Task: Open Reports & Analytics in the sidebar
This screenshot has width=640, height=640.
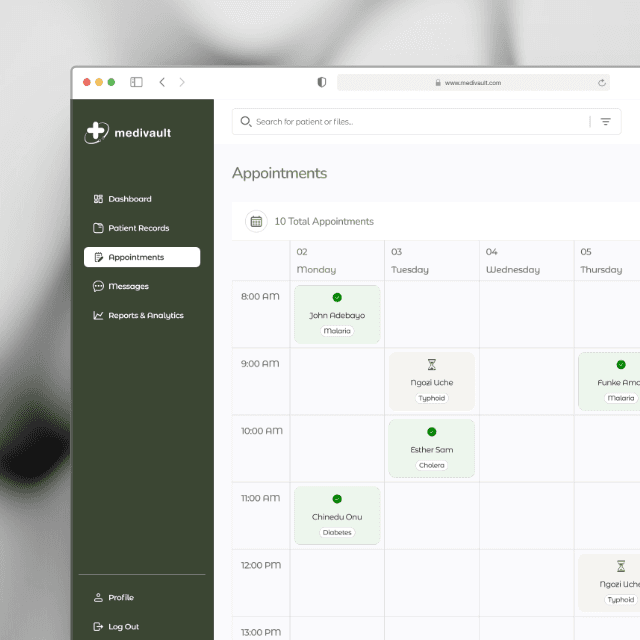Action: click(142, 315)
